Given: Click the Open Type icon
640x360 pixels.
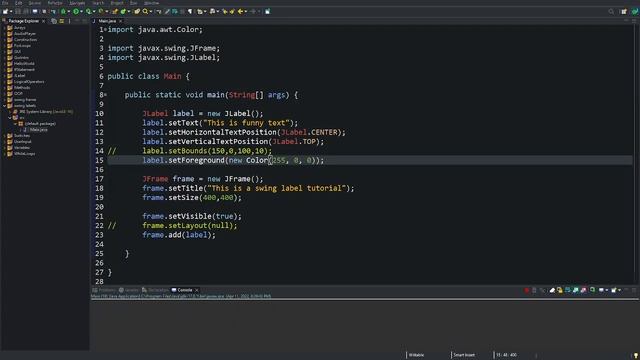Looking at the screenshot, I should point(137,11).
